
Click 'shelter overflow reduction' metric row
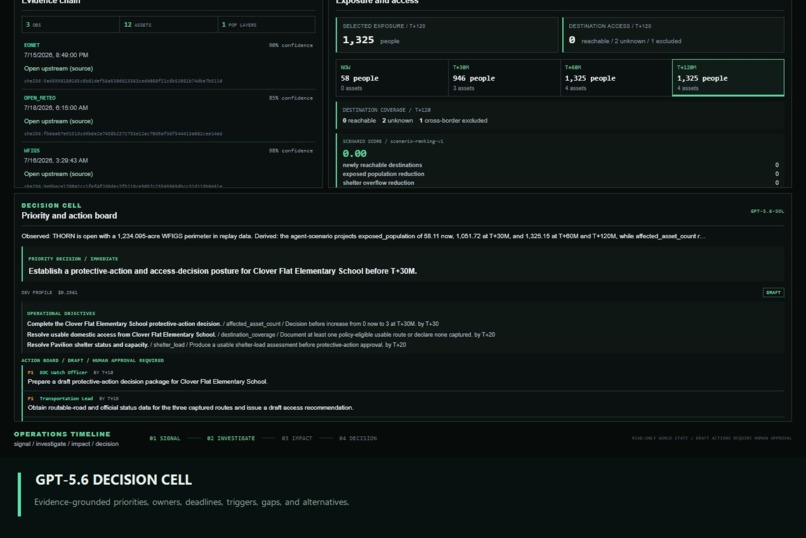560,182
